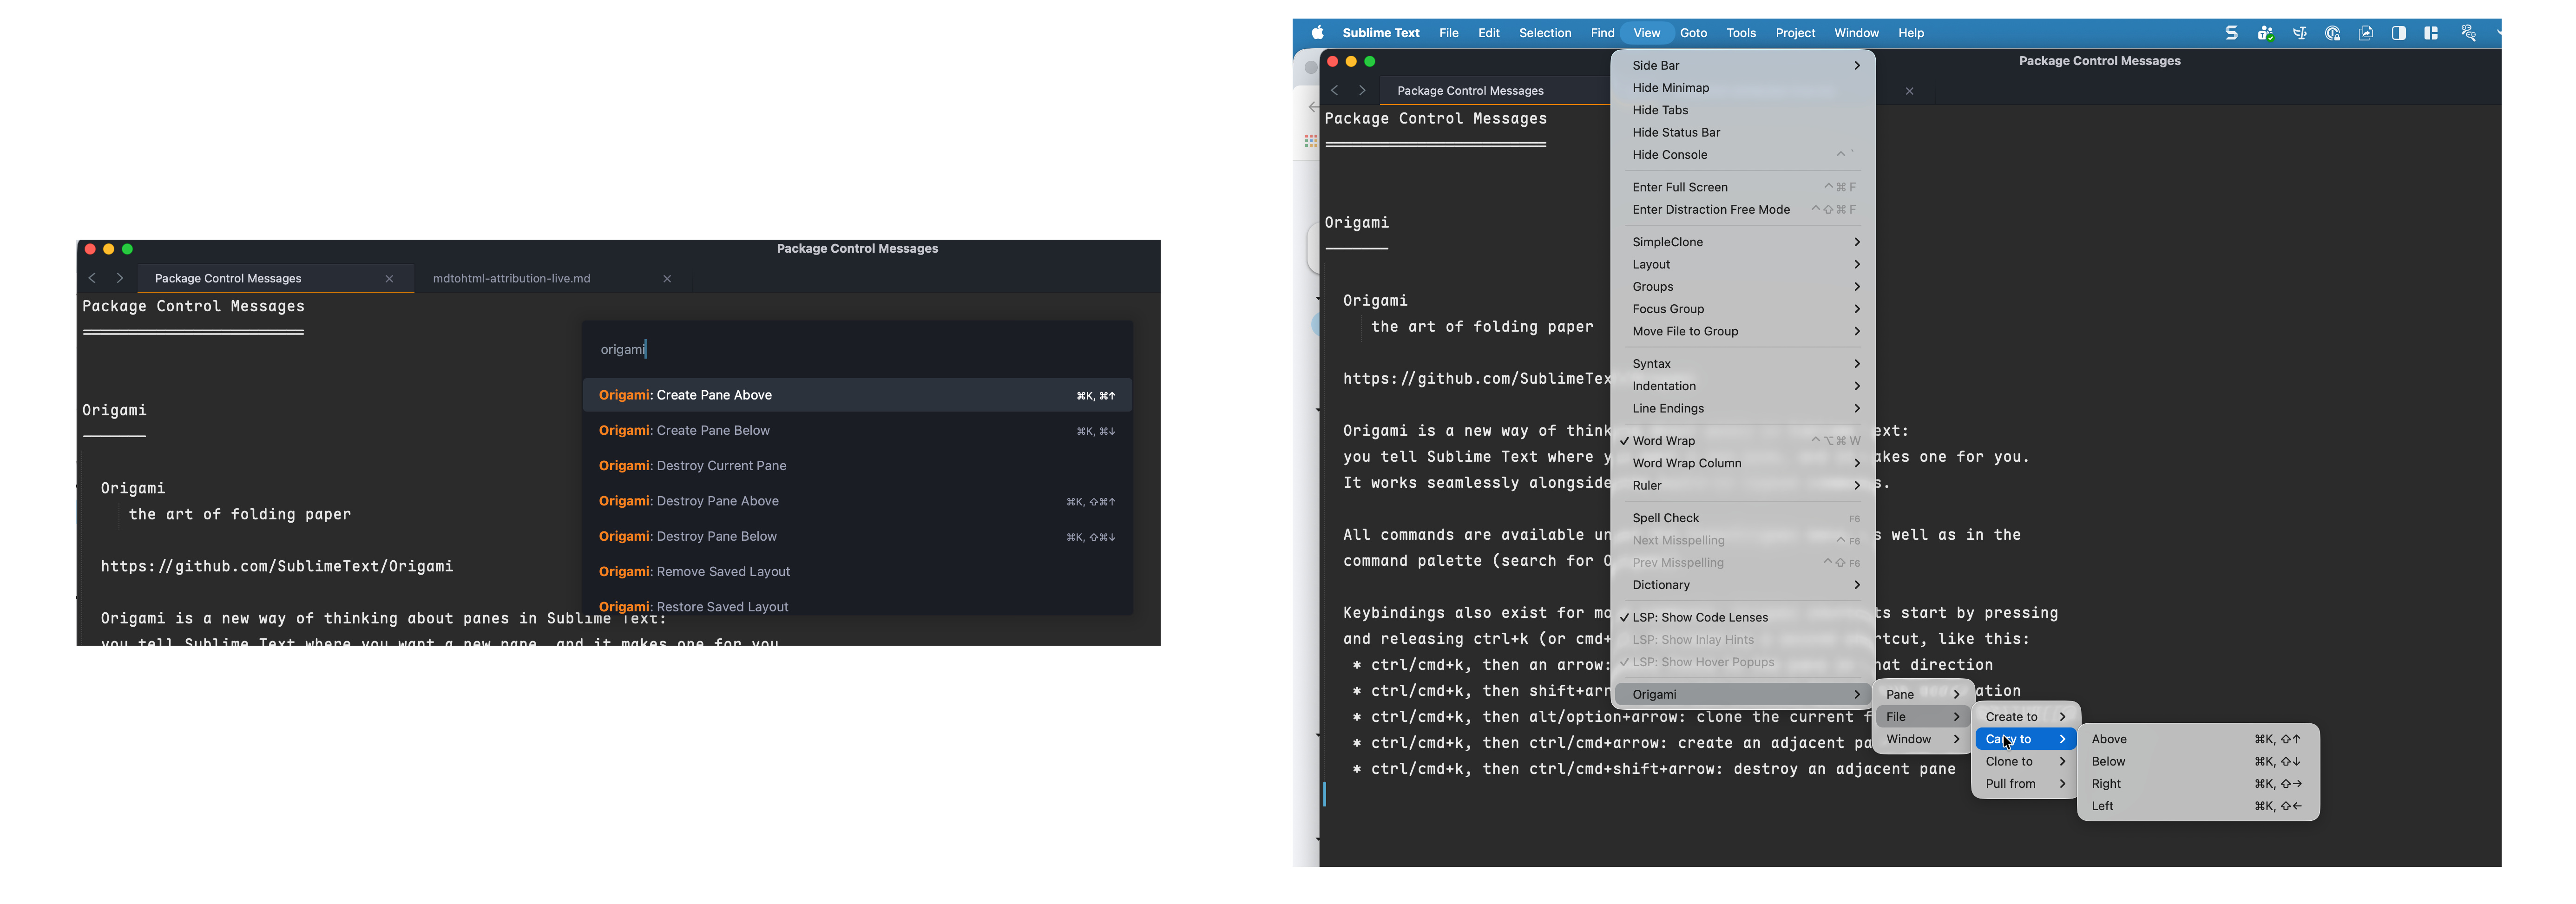The image size is (2576, 904).
Task: Expand Move File to Group submenu
Action: click(1742, 332)
